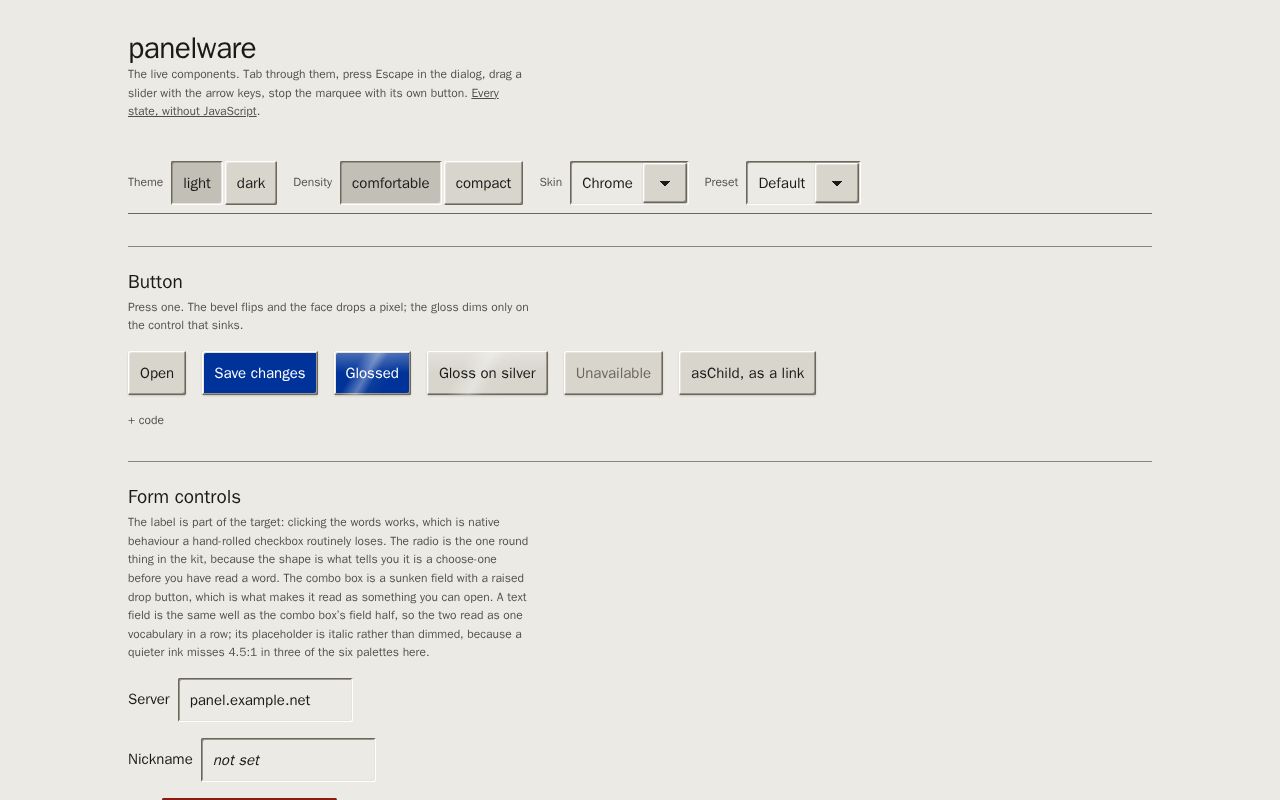Open the Preset dropdown arrow
The width and height of the screenshot is (1280, 800).
pos(837,183)
